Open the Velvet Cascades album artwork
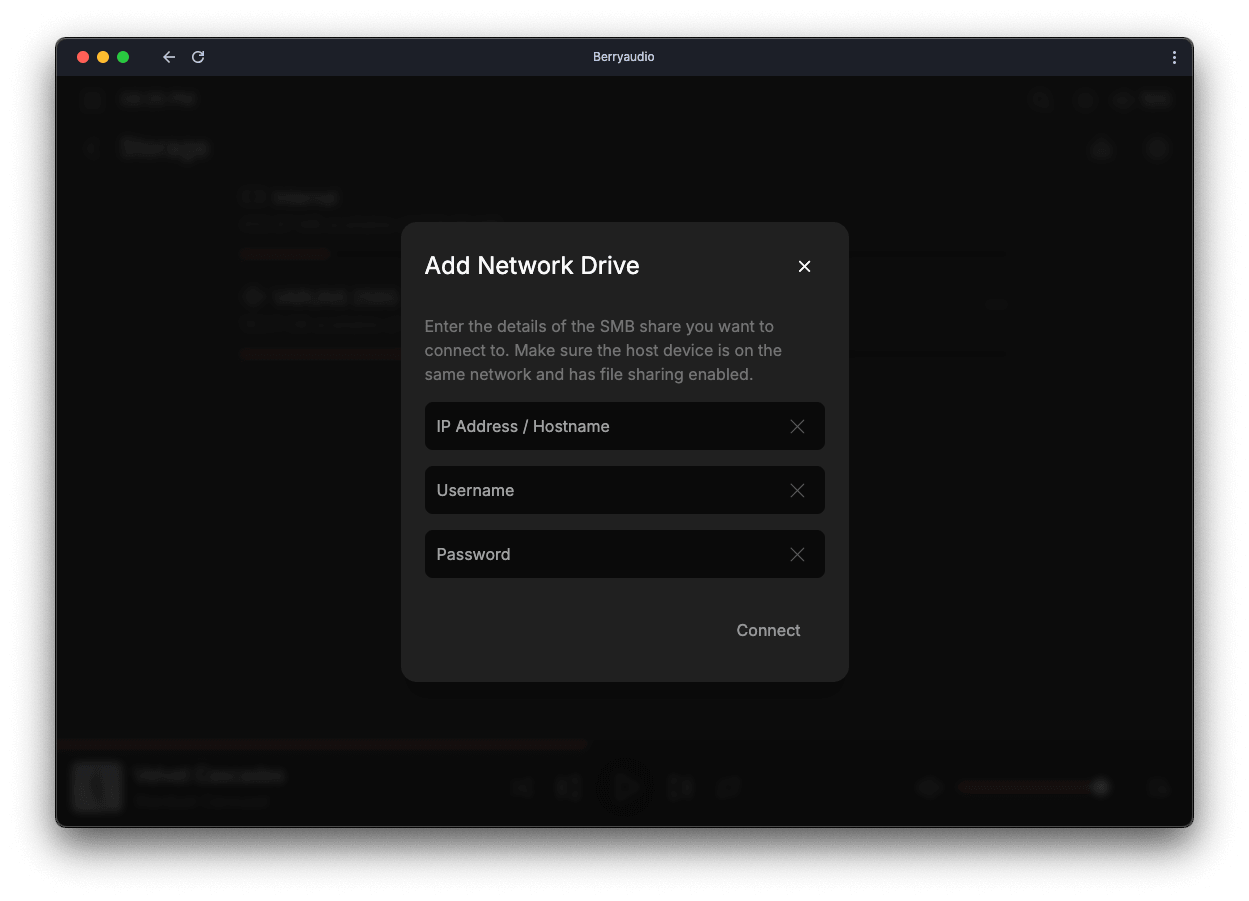 tap(97, 787)
